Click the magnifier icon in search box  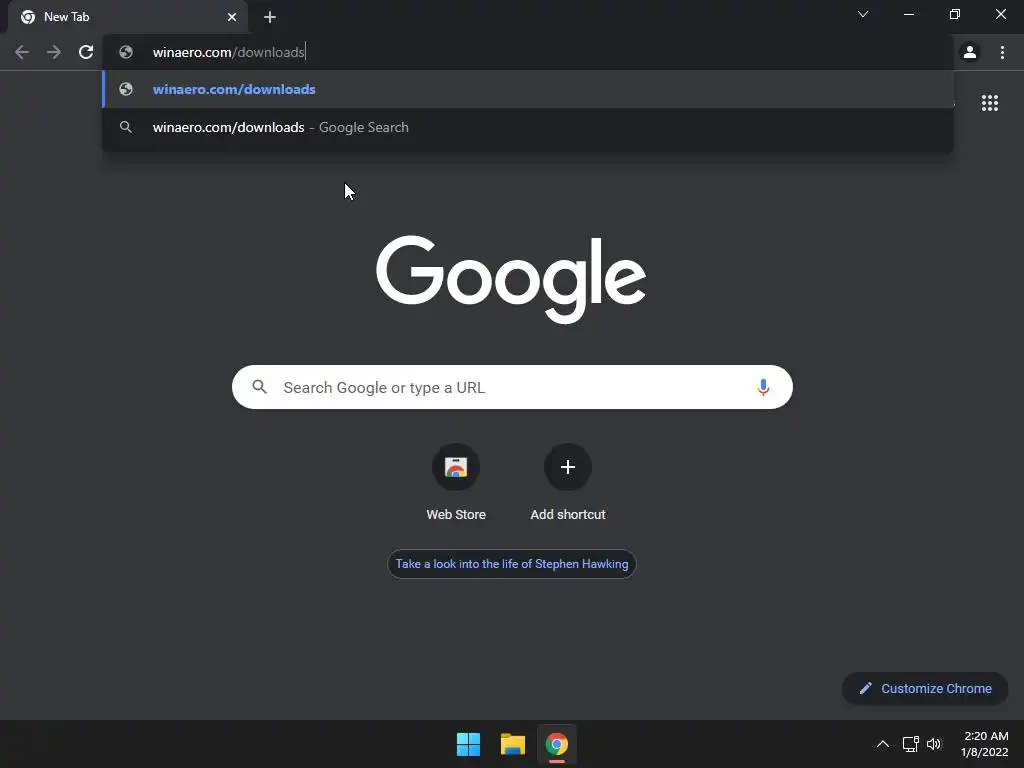260,387
